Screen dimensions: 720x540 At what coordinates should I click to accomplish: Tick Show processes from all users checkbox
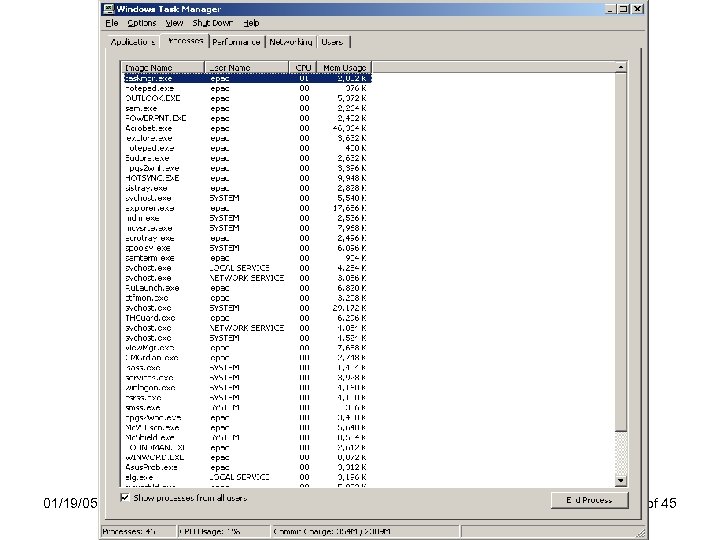point(124,497)
